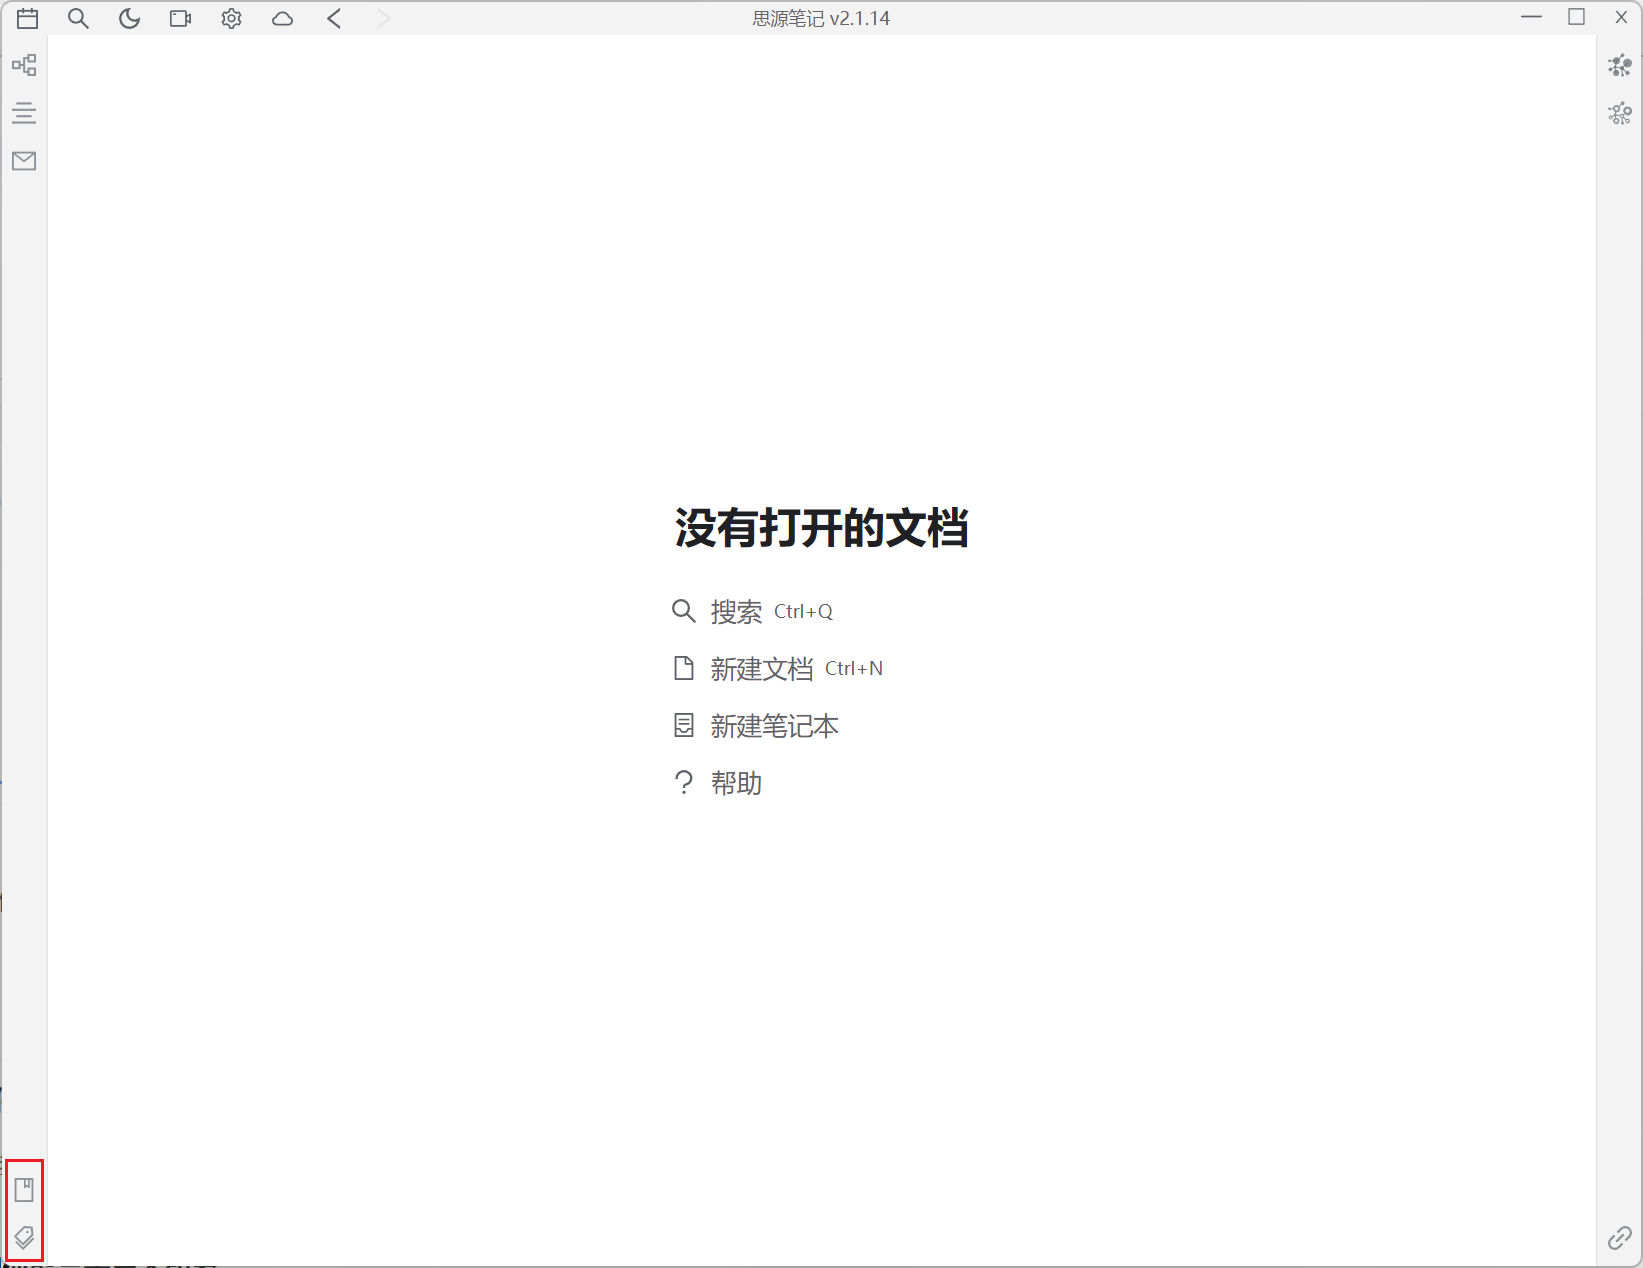
Task: Minimize the 思源笔记 window
Action: tap(1531, 17)
